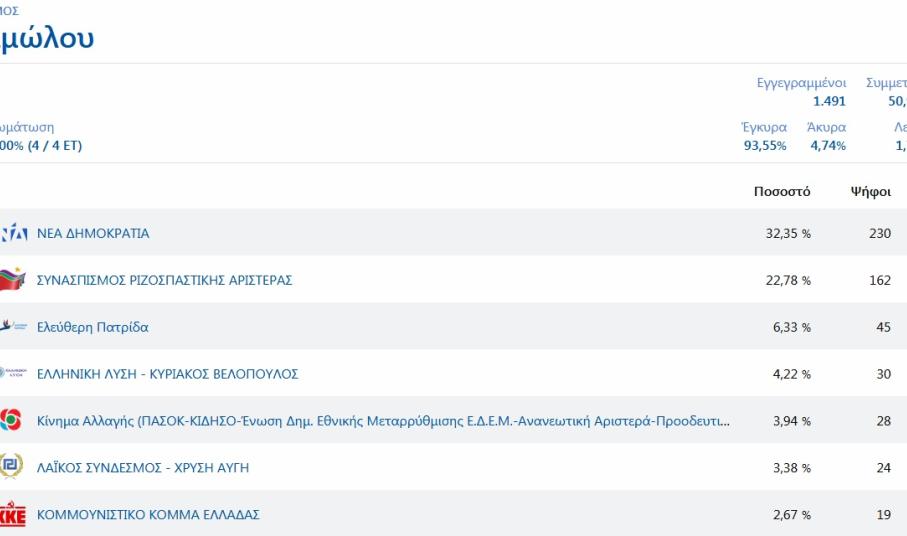Click the 100% (4 / 4 ET) integration text
The image size is (907, 536).
[x=40, y=146]
